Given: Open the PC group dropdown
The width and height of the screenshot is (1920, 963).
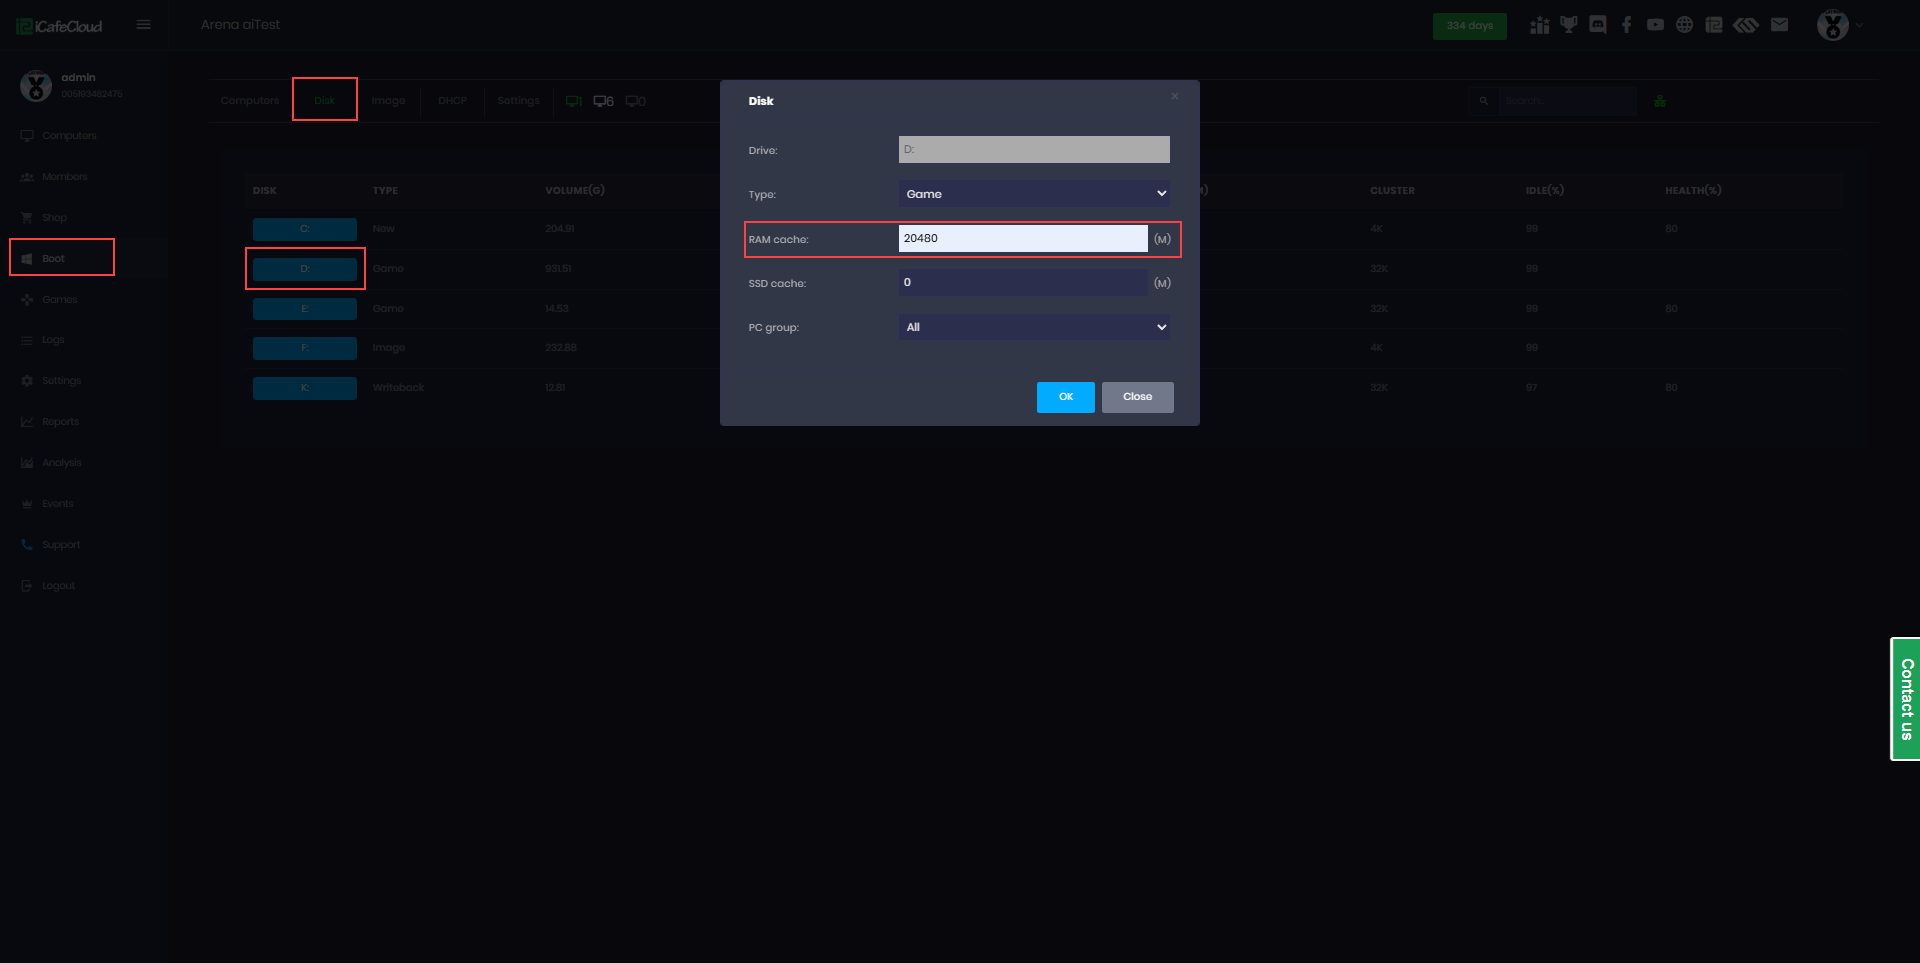Looking at the screenshot, I should click(1034, 327).
